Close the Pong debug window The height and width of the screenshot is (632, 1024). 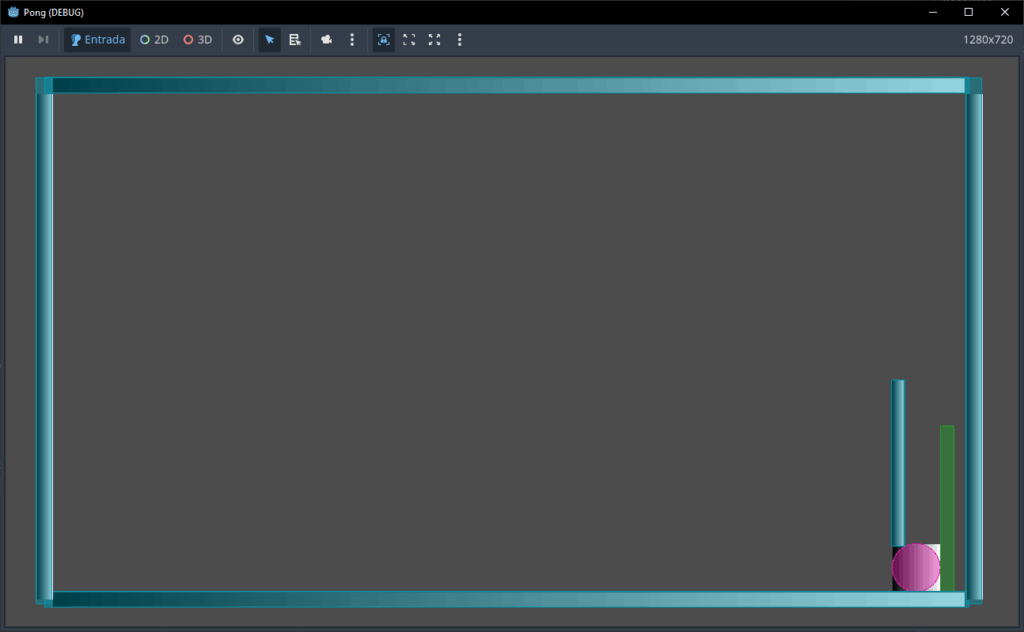click(x=1005, y=12)
